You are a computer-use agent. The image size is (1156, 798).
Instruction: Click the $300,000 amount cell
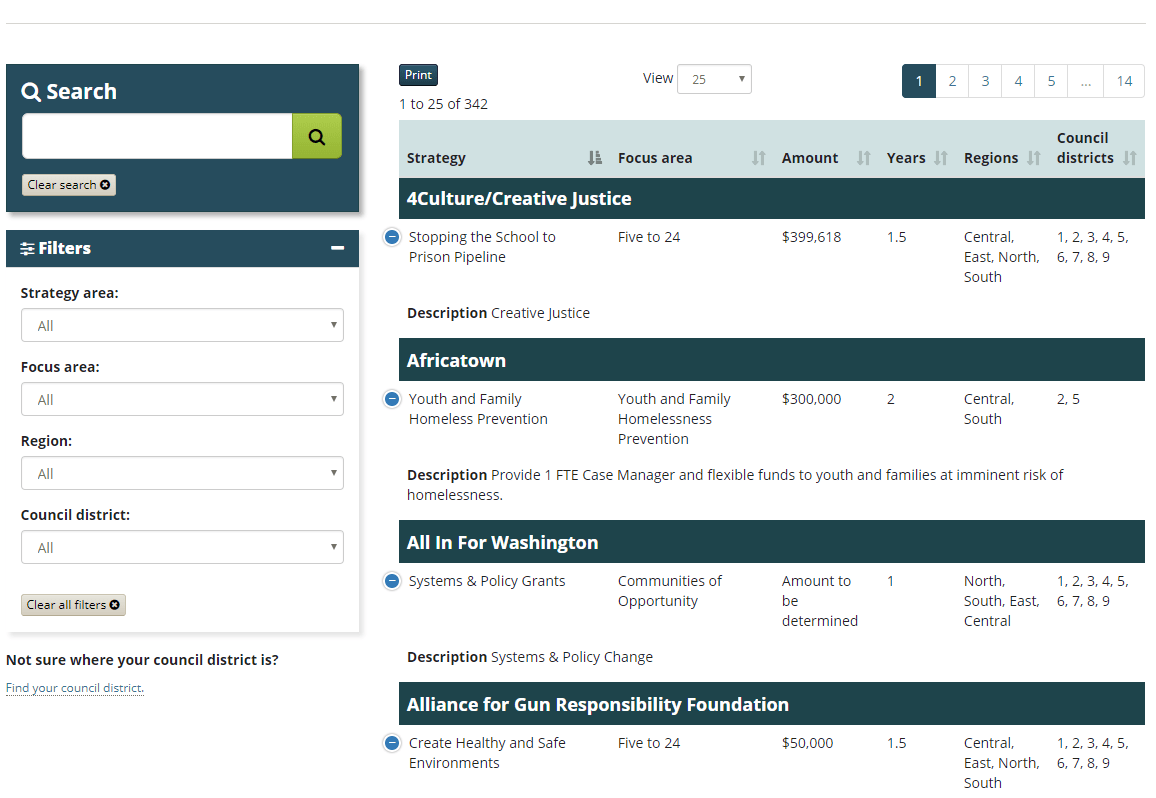pos(811,399)
